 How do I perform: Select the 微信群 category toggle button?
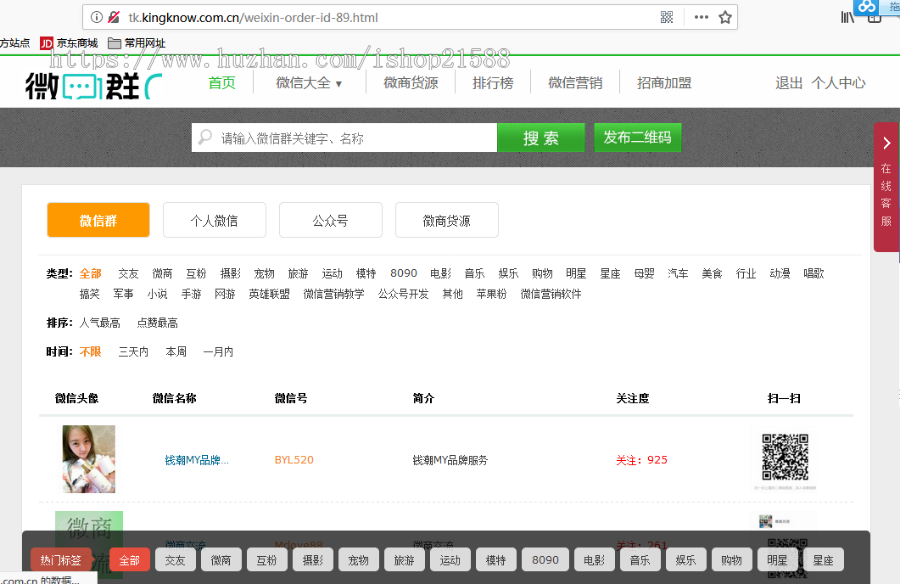97,220
